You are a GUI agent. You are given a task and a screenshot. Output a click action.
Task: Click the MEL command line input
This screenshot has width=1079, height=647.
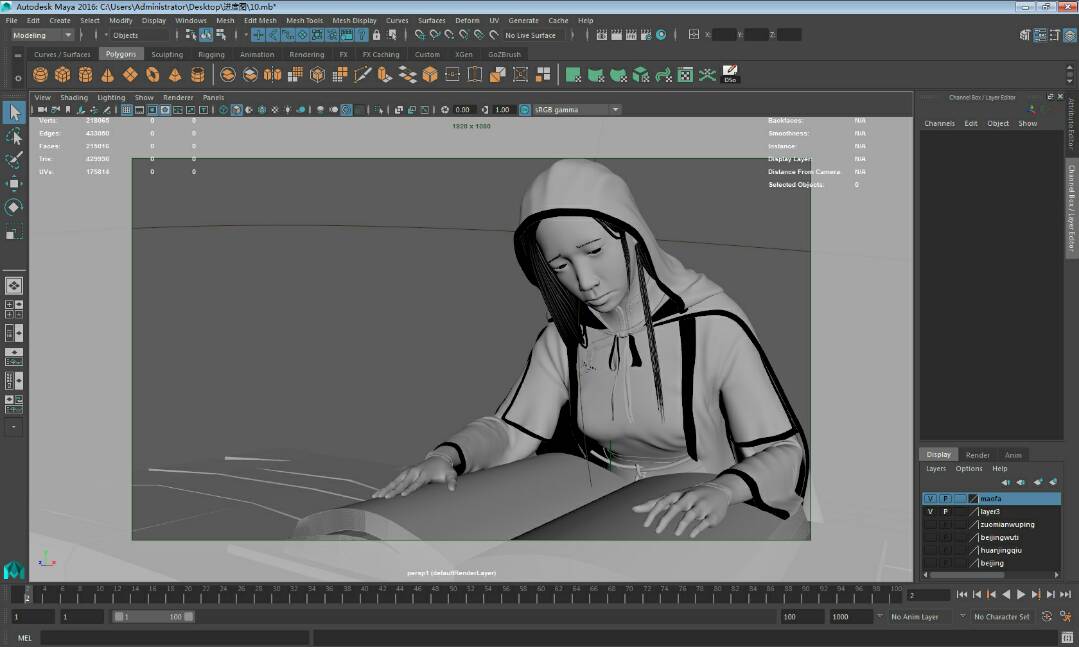(x=174, y=638)
